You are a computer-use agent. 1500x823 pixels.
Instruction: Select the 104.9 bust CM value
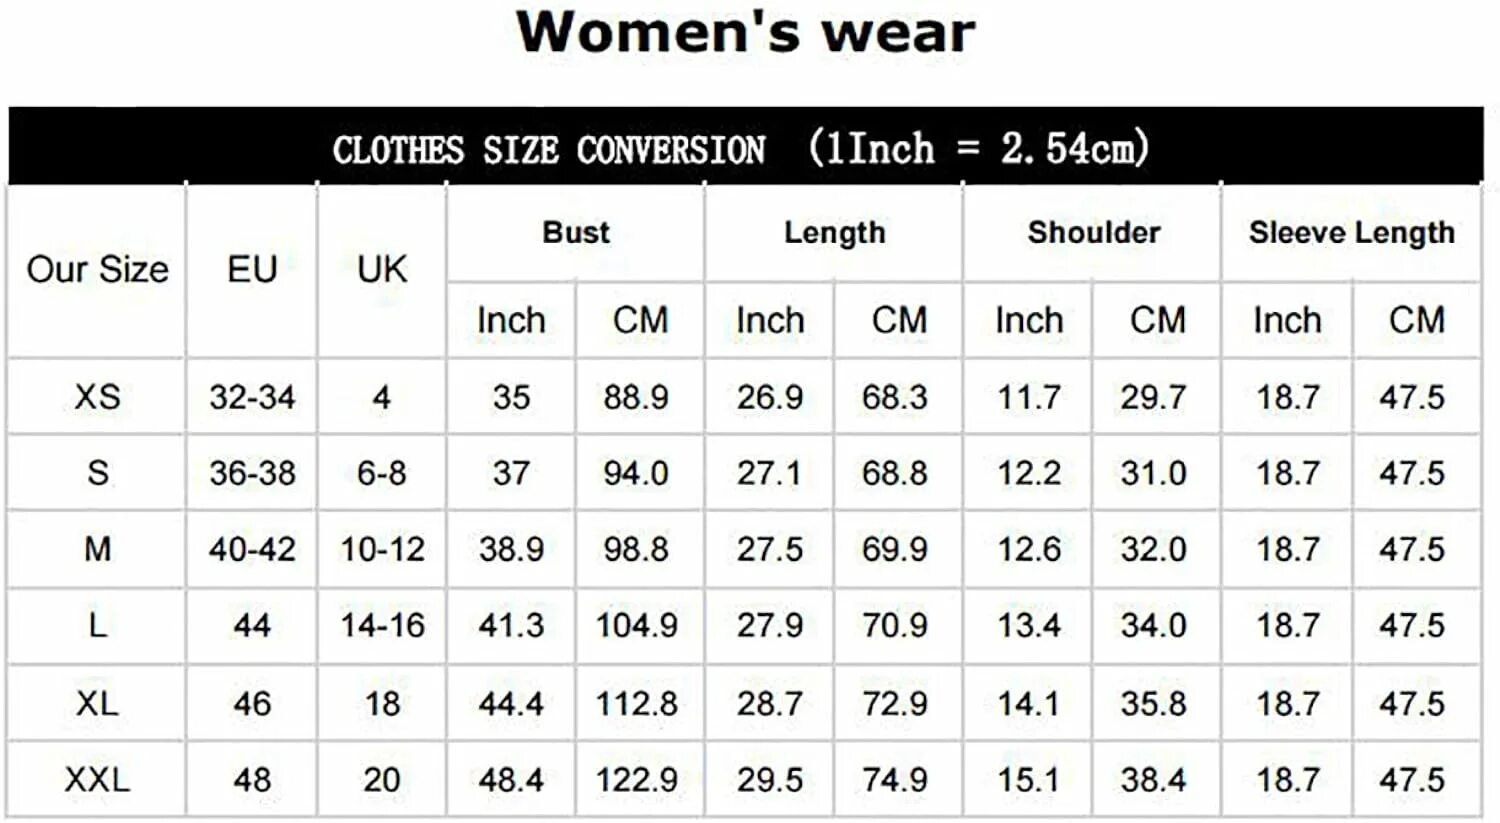(637, 626)
